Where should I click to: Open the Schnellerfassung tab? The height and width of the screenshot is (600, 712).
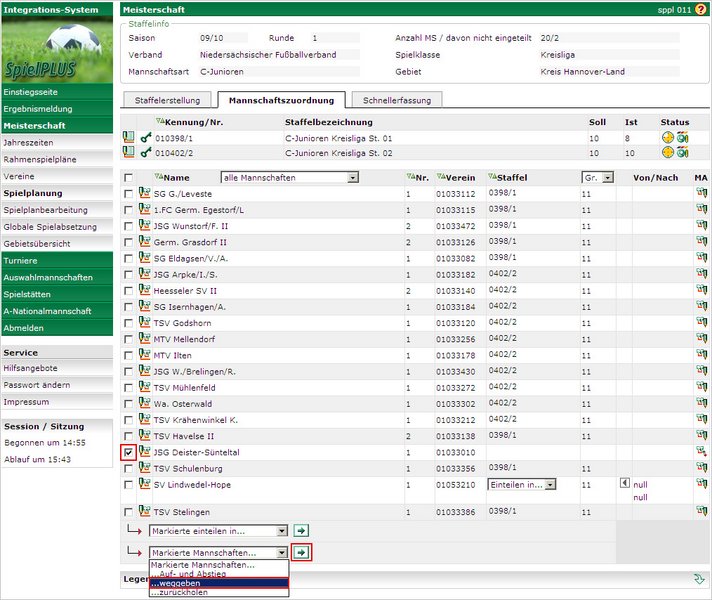pyautogui.click(x=397, y=100)
